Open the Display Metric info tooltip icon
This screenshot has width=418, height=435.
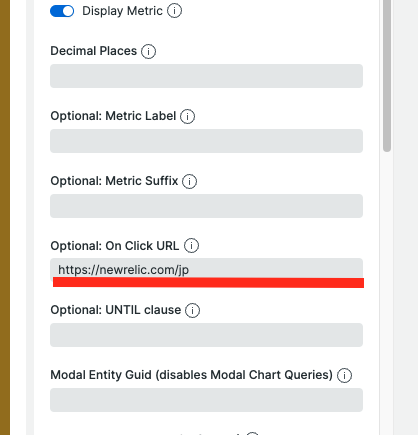(174, 11)
